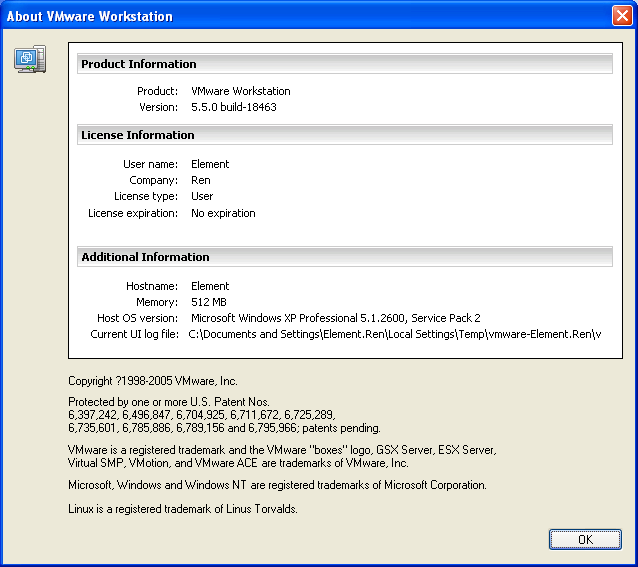Click the Host OS version value
This screenshot has width=638, height=567.
[x=336, y=318]
